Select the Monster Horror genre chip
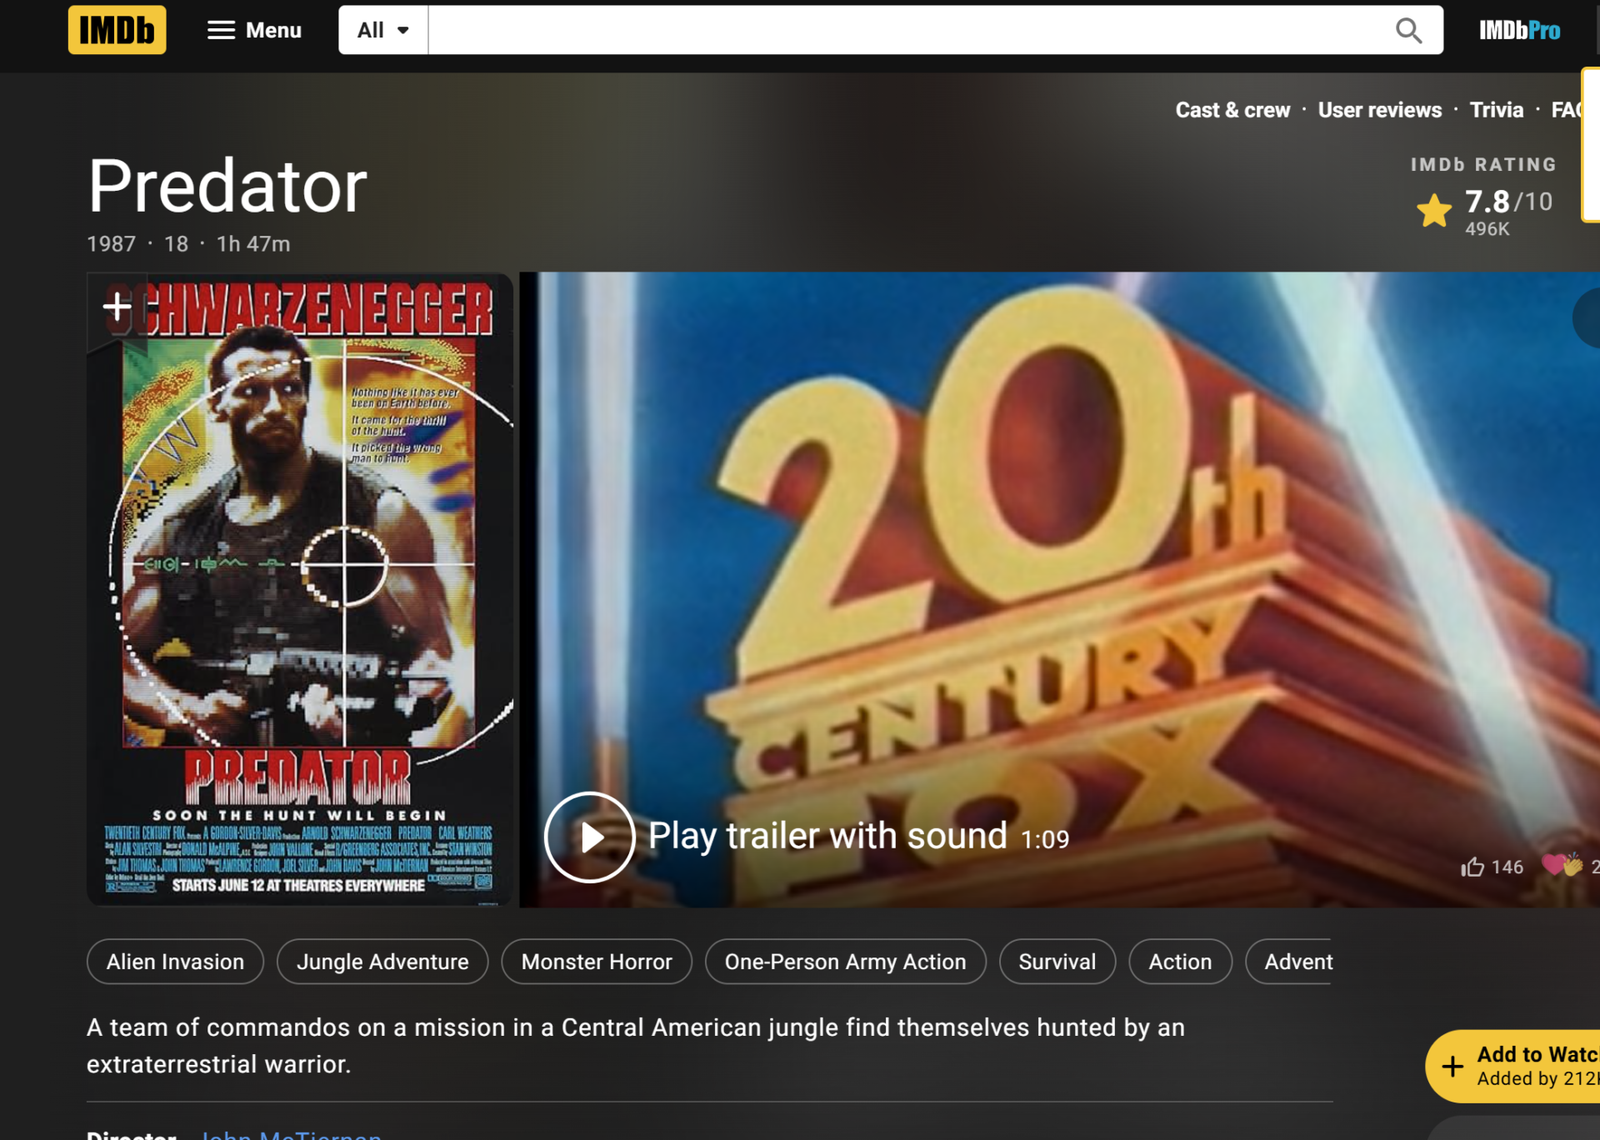Image resolution: width=1600 pixels, height=1140 pixels. tap(596, 962)
